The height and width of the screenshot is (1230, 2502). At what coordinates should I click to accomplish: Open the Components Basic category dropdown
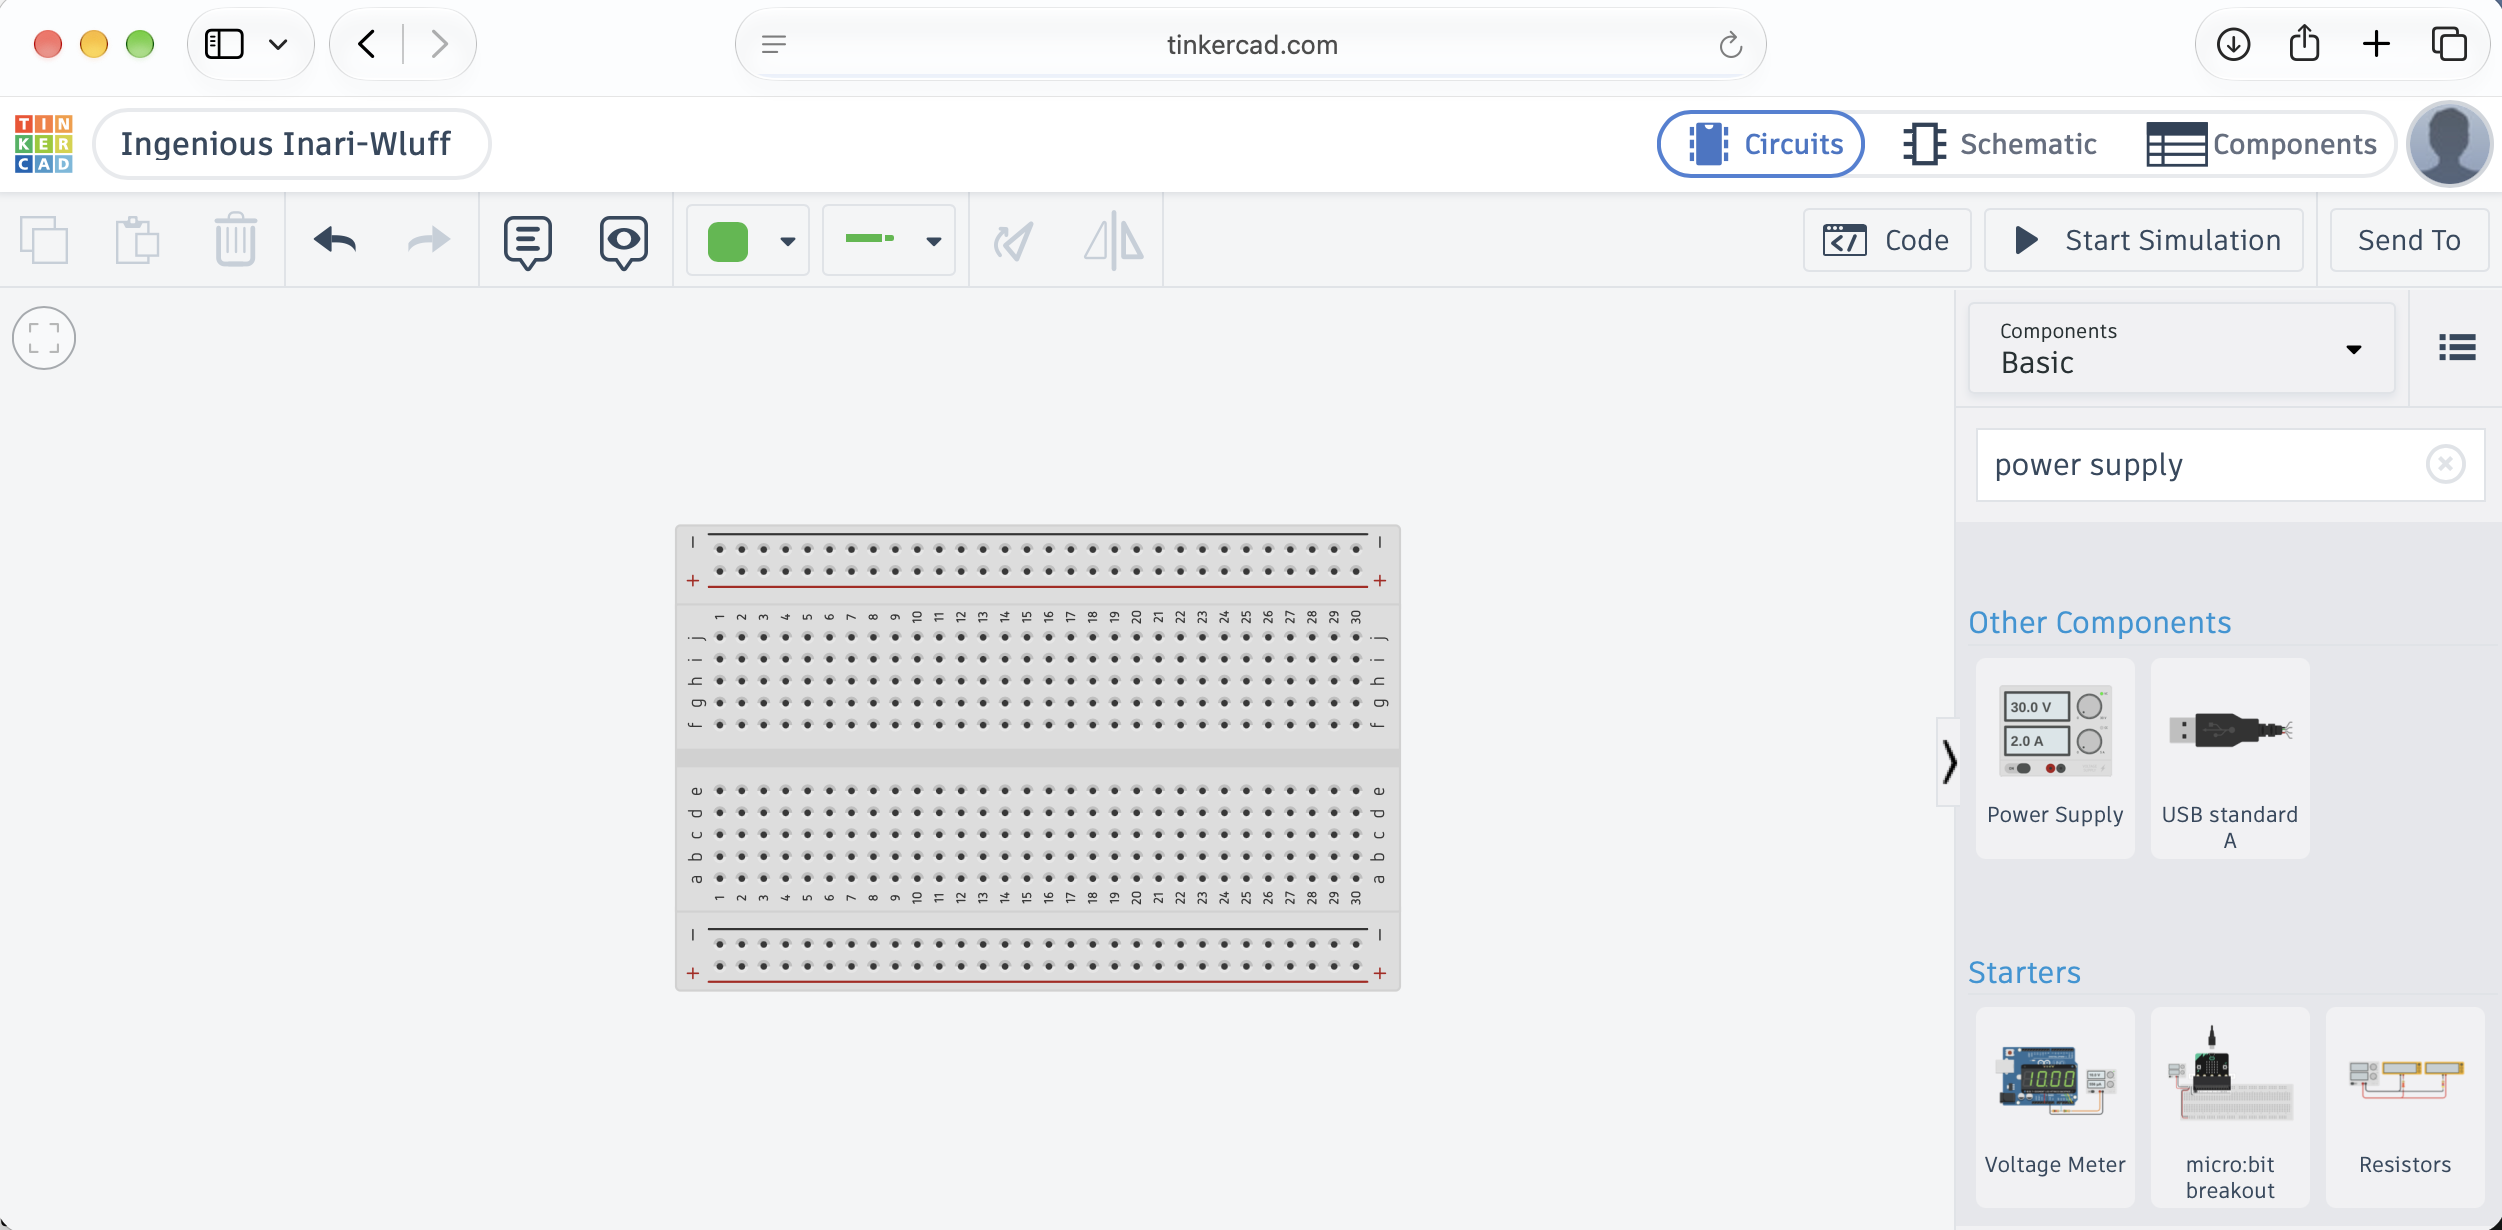click(x=2181, y=349)
